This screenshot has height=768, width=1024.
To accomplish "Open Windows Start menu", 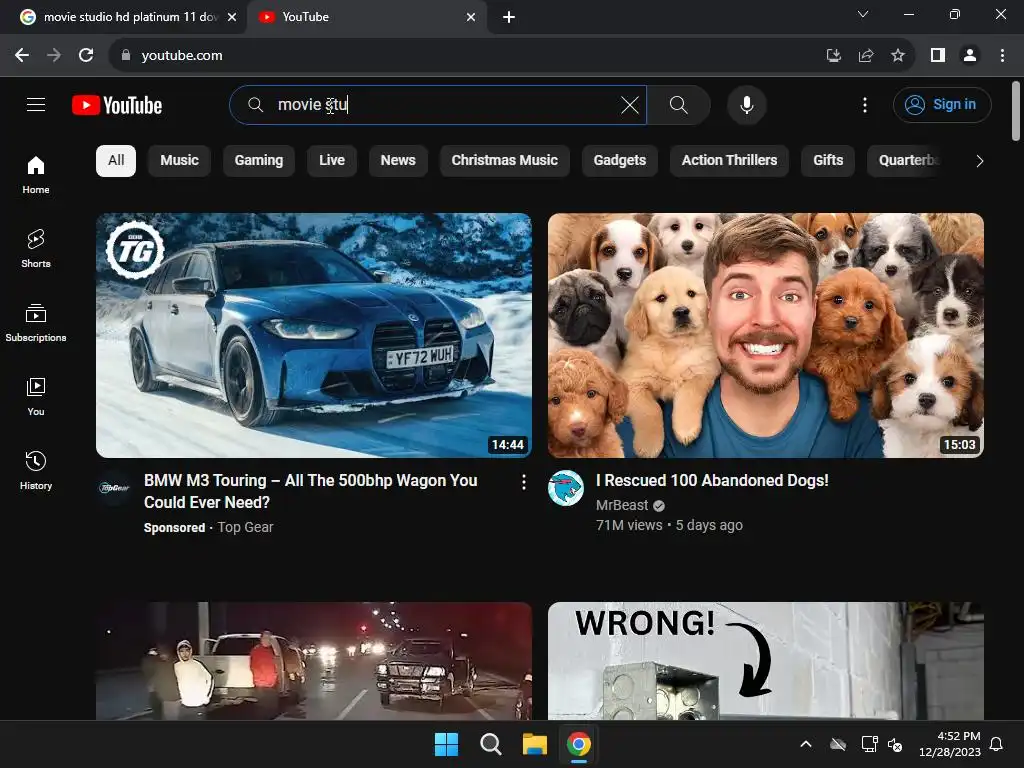I will tap(447, 744).
